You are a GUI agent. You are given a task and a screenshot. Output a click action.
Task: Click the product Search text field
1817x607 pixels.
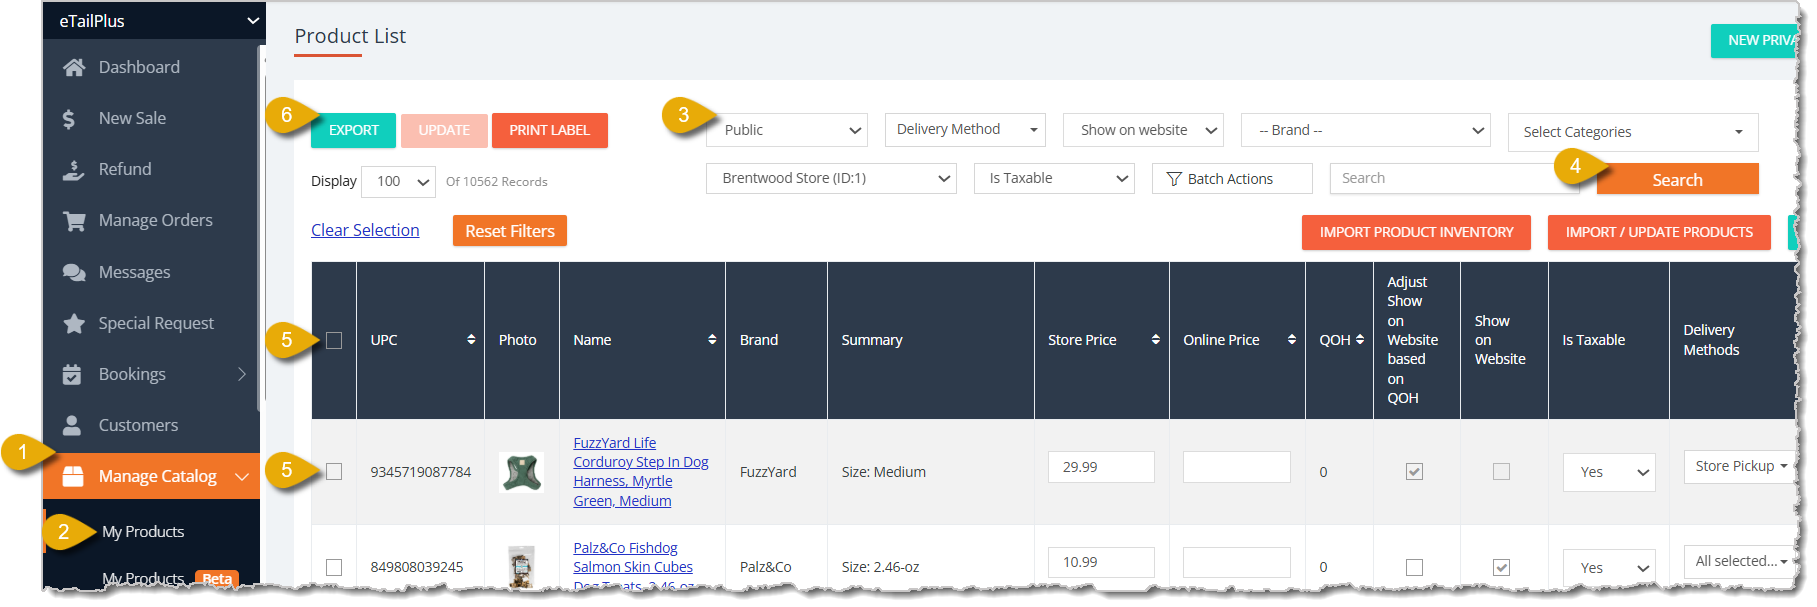tap(1455, 178)
